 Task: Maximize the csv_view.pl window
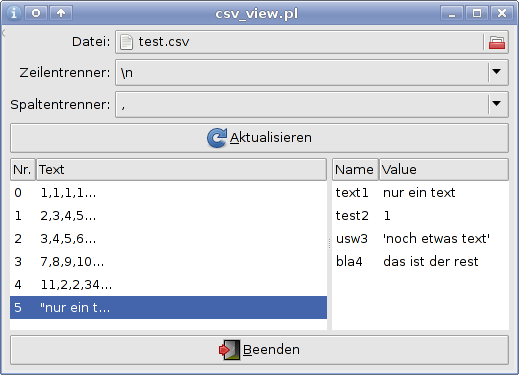coord(477,13)
